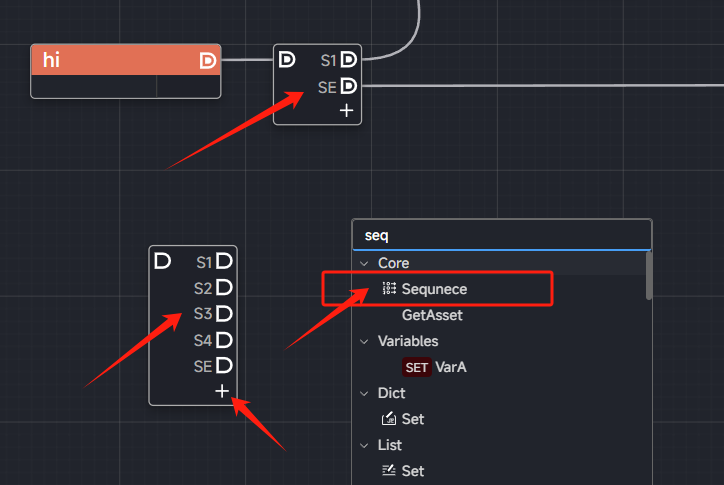Screen dimensions: 724x485
Task: Click the search results scrollbar
Action: [x=649, y=275]
